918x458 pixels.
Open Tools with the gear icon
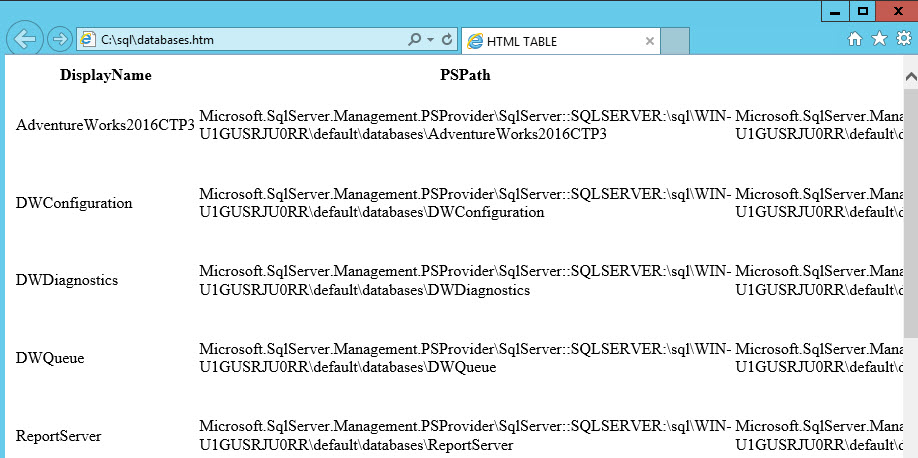[904, 39]
